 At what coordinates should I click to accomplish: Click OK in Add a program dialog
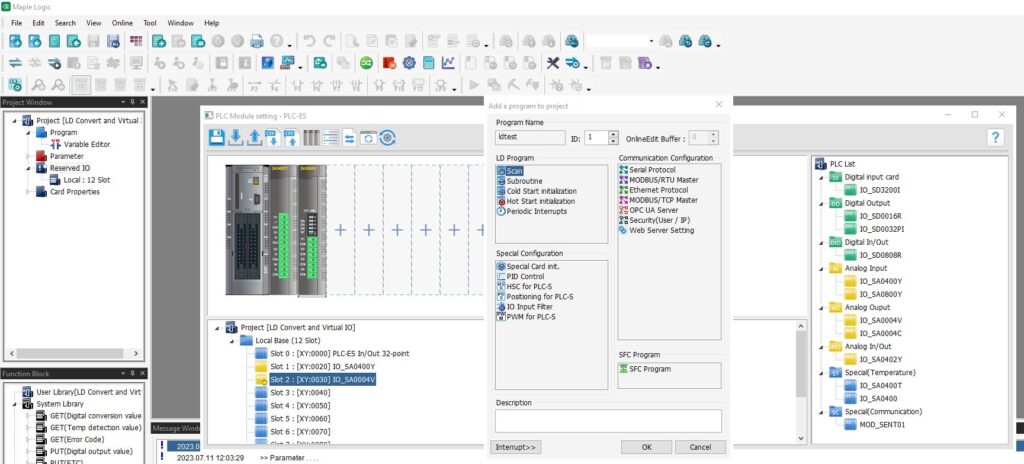(x=647, y=447)
